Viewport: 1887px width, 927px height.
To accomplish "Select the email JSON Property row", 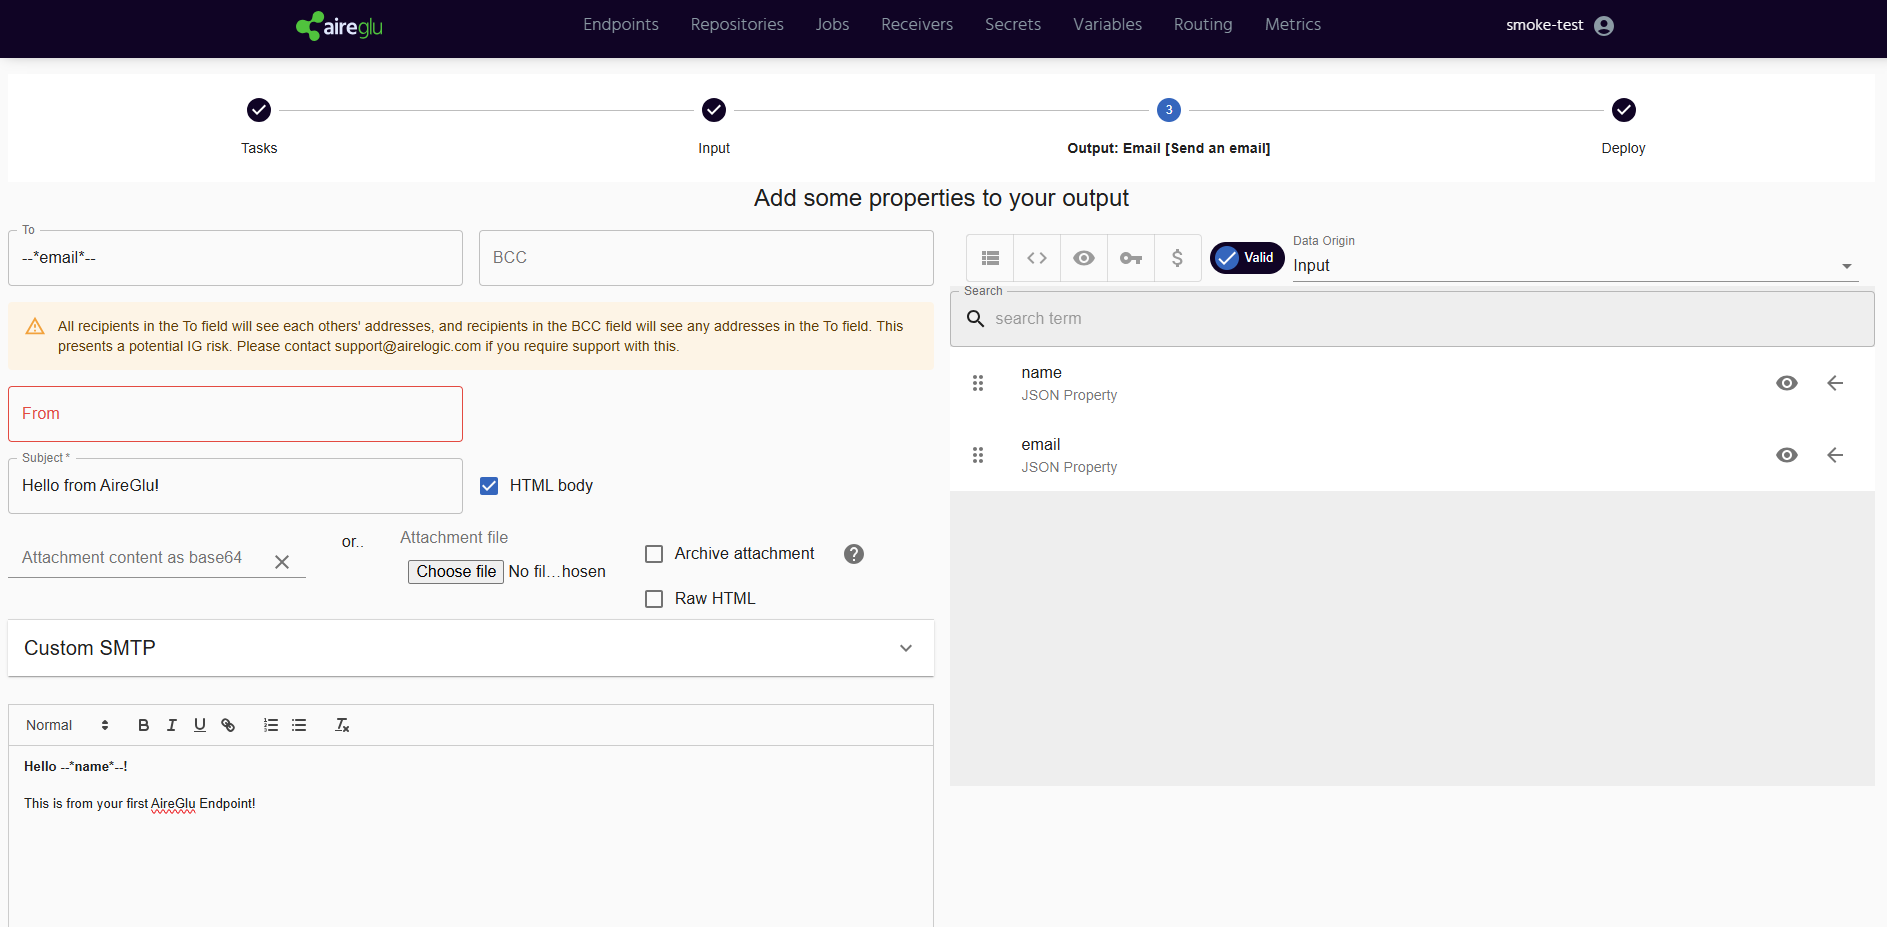I will tap(1412, 455).
